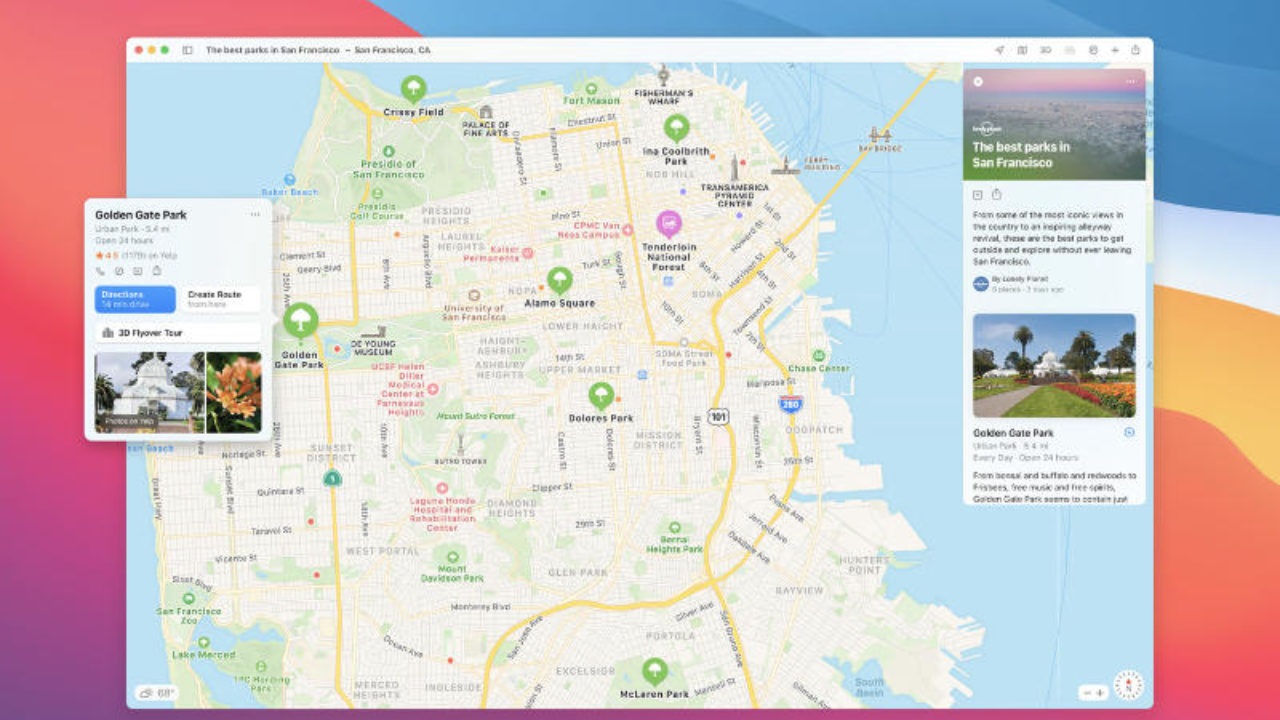Open the Golden Gate Park card's ellipsis menu
Image resolution: width=1280 pixels, height=720 pixels.
pos(255,215)
